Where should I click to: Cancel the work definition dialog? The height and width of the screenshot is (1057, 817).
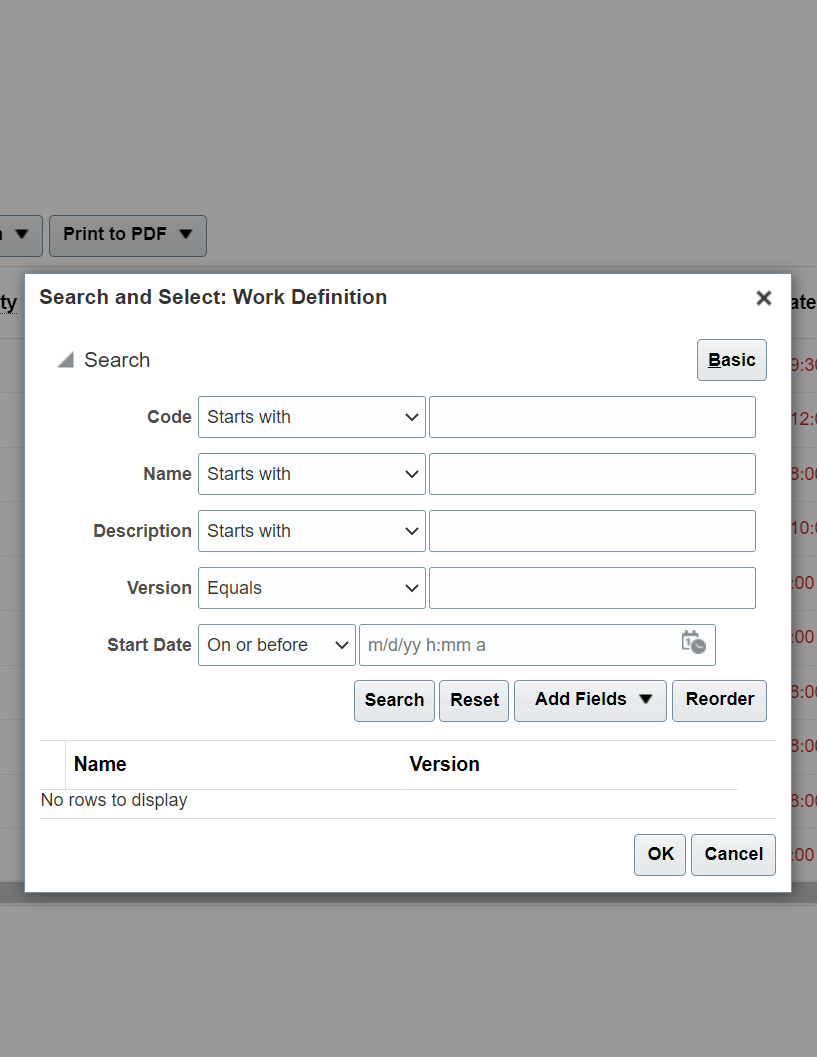coord(733,855)
